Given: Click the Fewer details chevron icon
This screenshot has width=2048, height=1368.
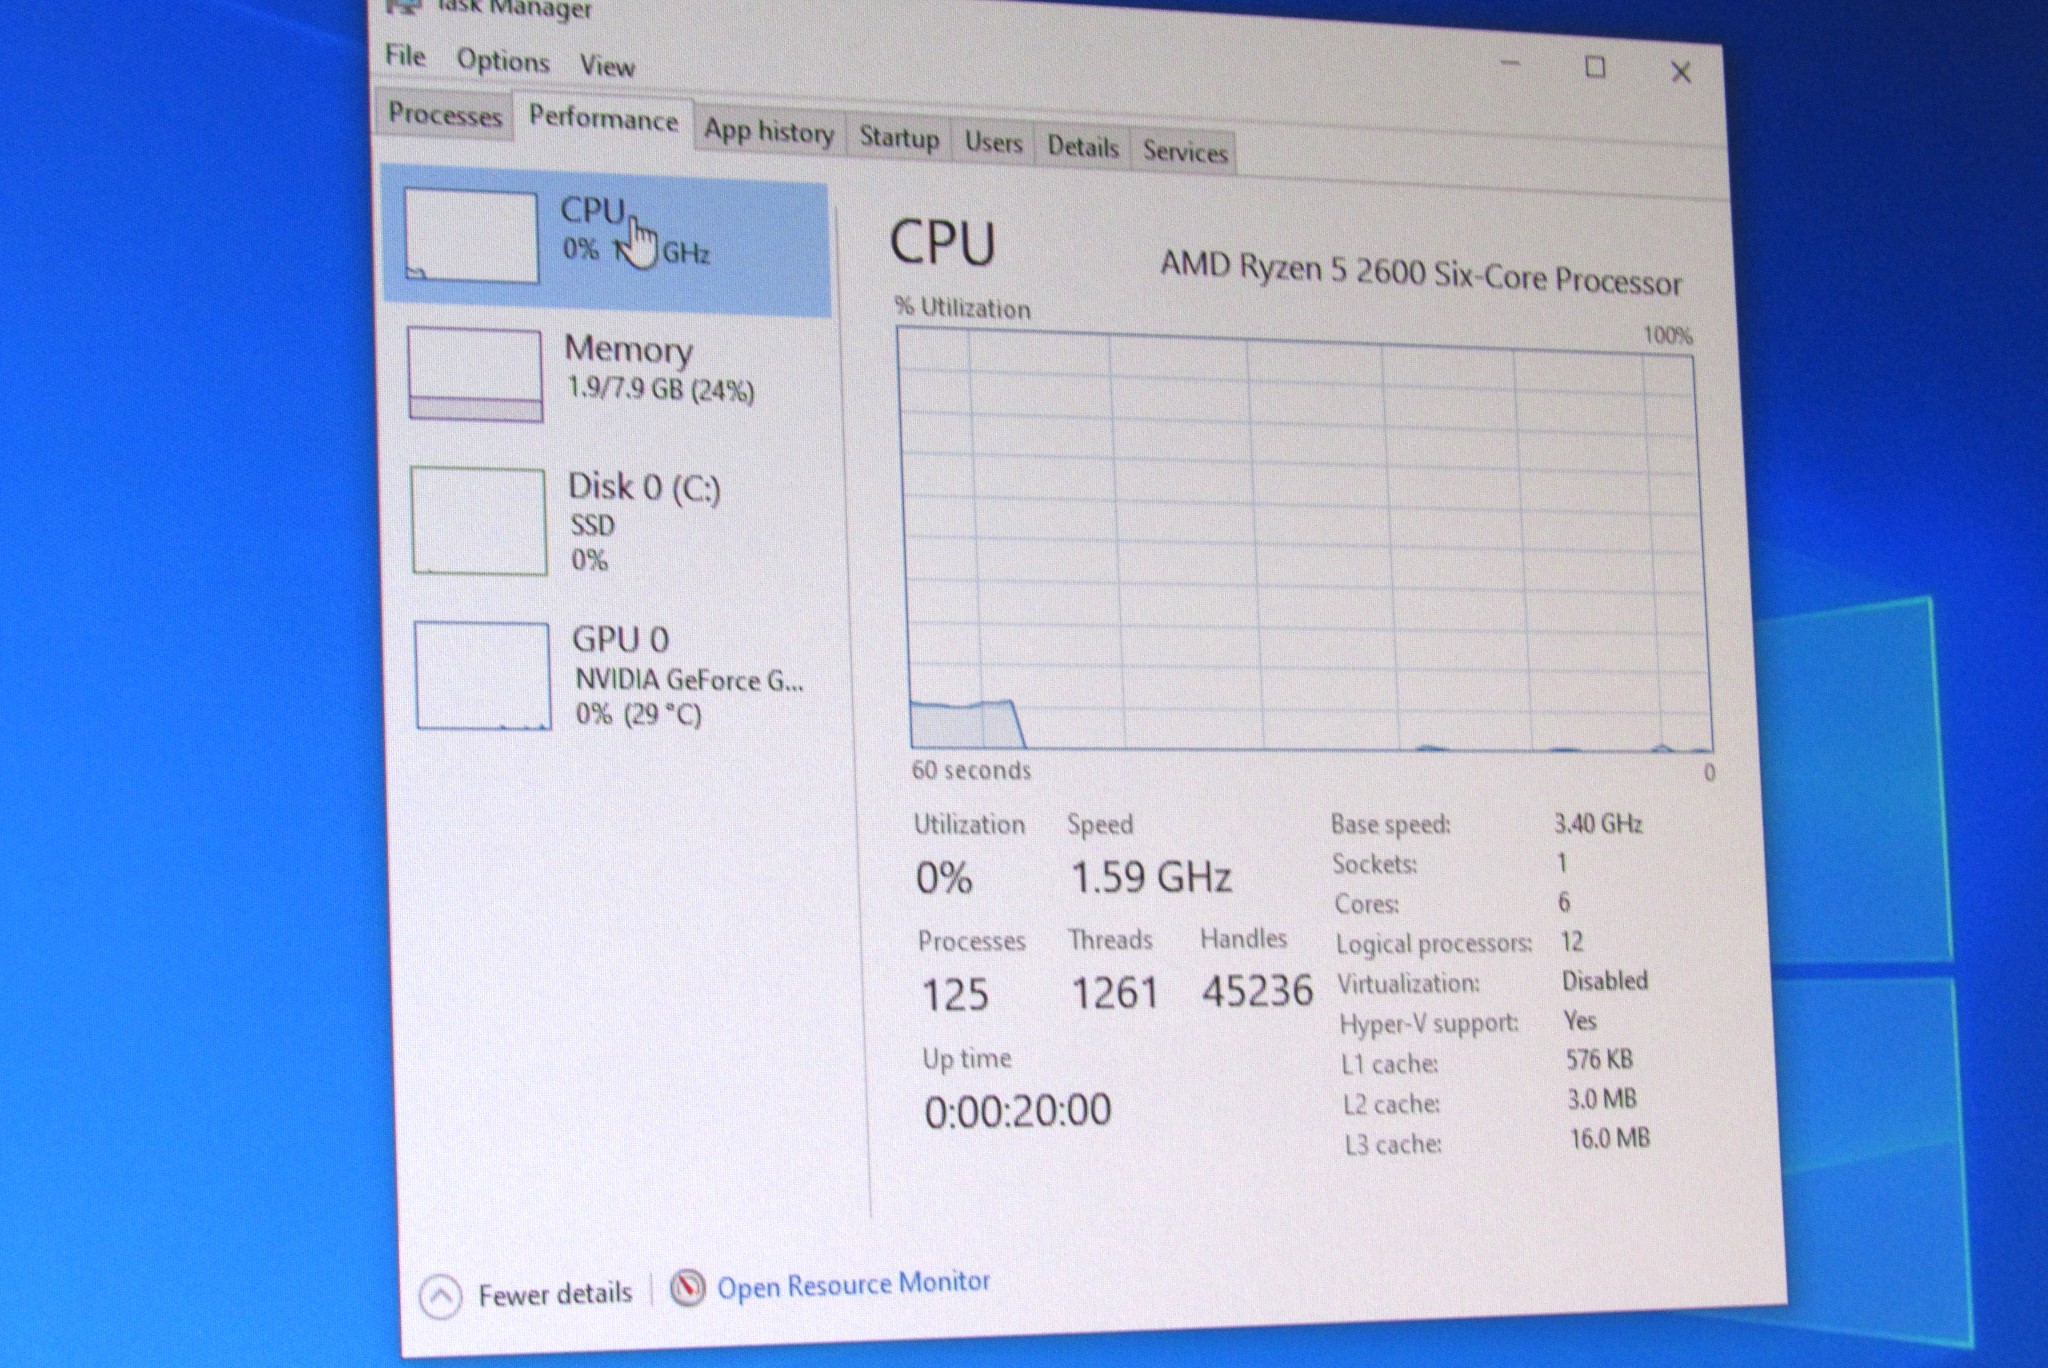Looking at the screenshot, I should 440,1298.
